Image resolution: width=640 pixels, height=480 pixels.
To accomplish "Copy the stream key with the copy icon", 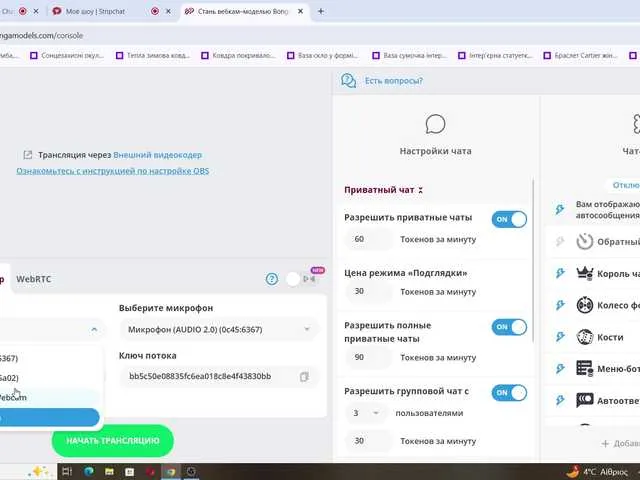I will pos(305,377).
